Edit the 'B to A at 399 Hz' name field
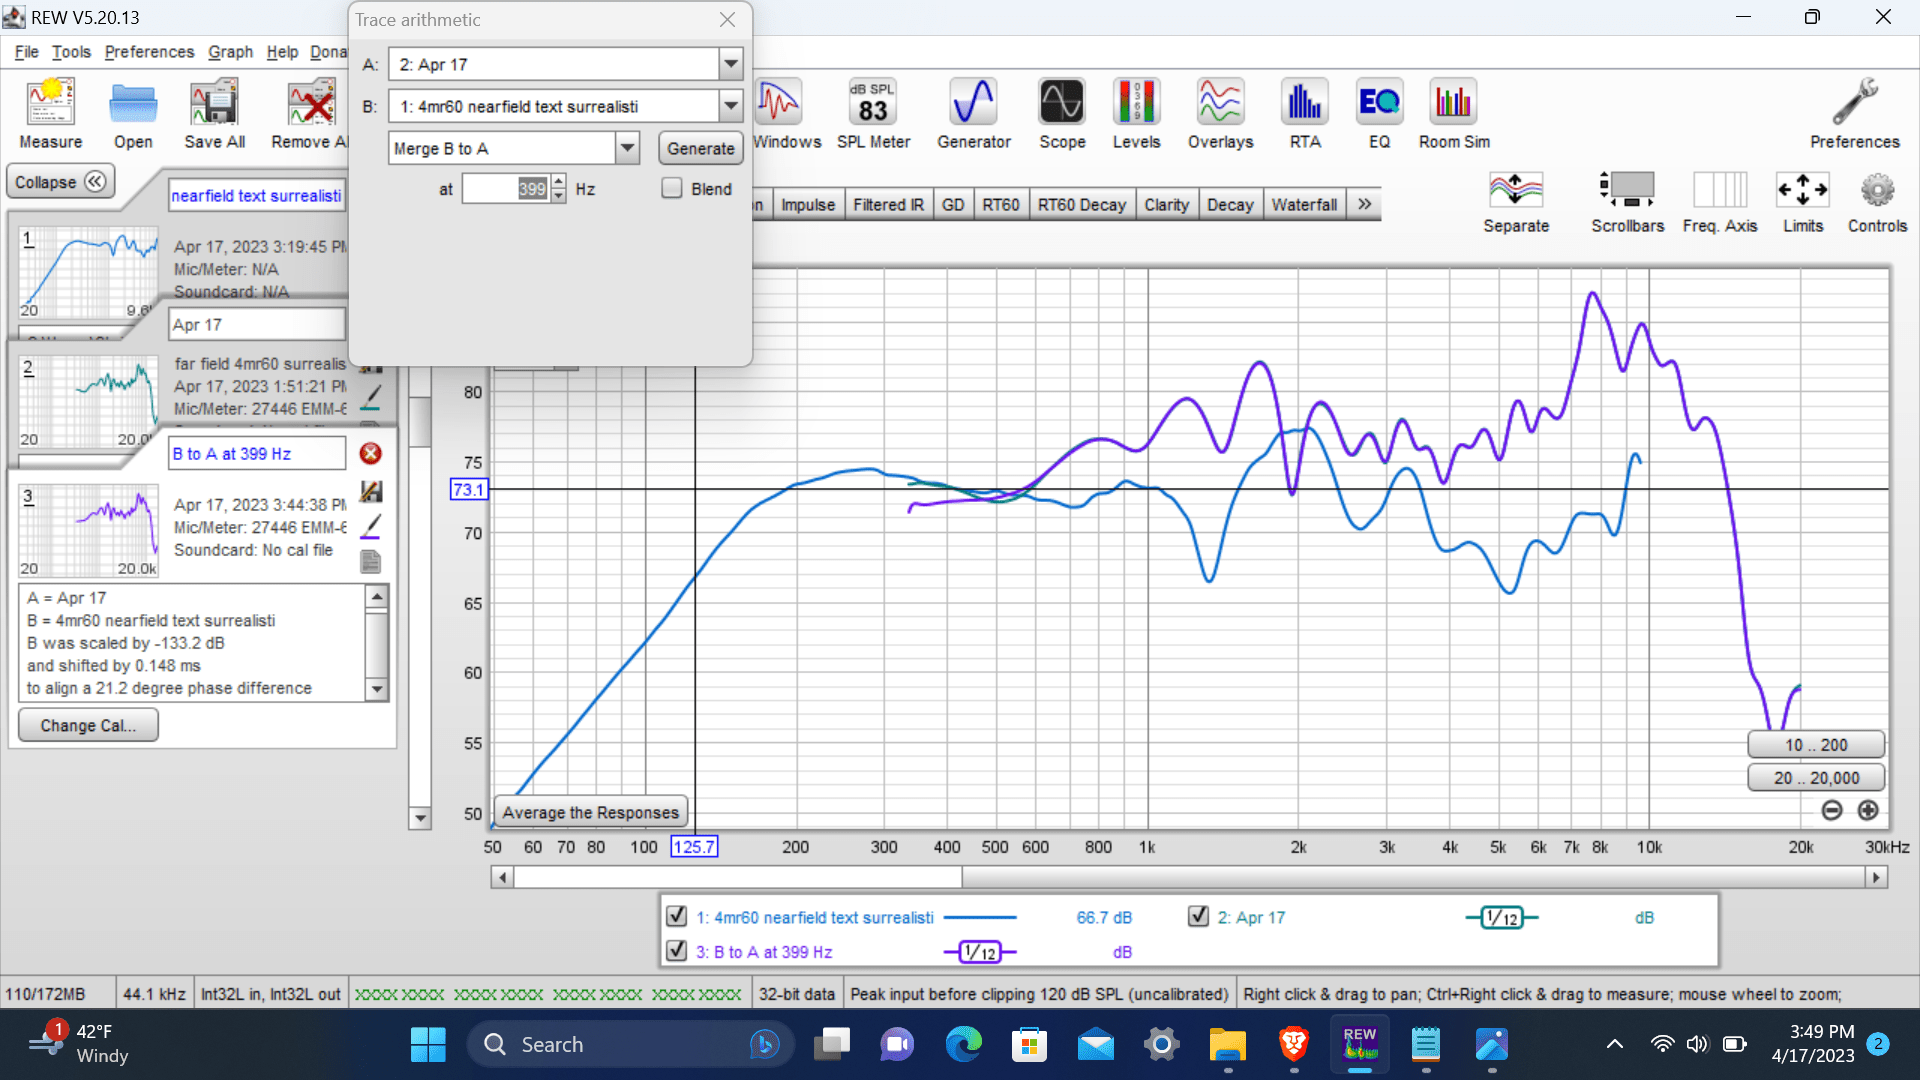1920x1080 pixels. [x=256, y=453]
